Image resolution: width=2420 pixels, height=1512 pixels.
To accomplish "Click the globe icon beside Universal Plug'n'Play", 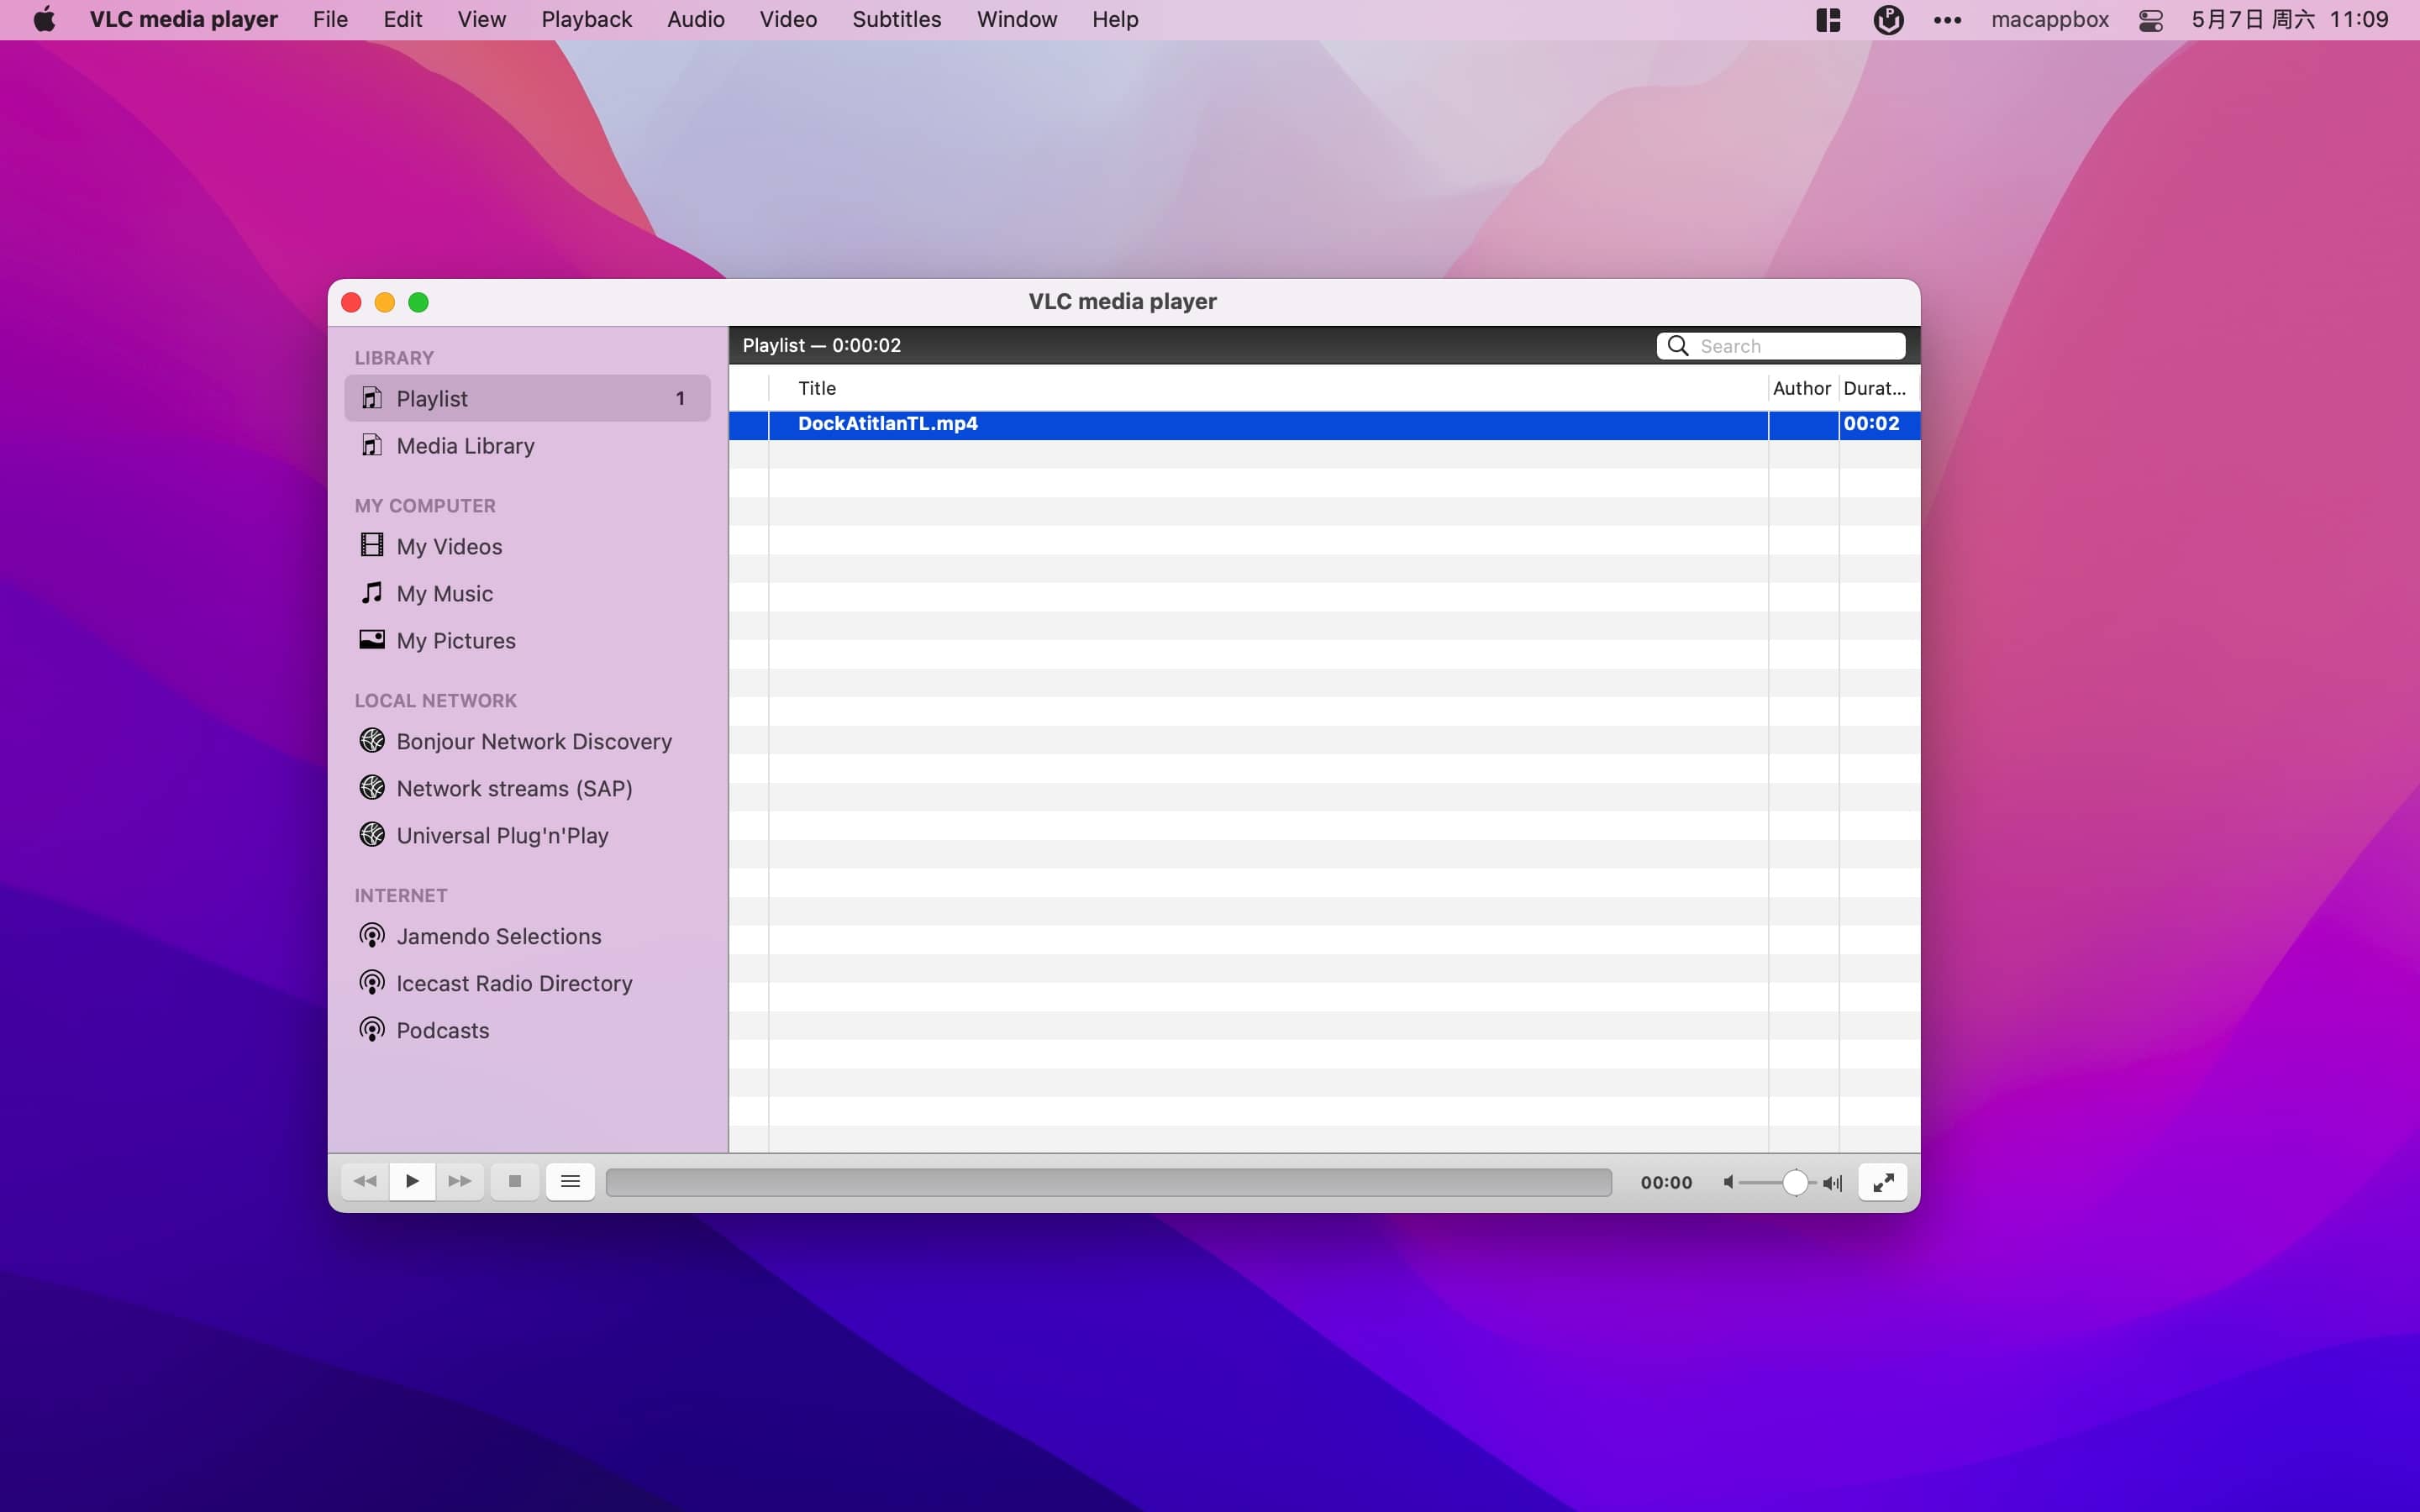I will click(372, 834).
